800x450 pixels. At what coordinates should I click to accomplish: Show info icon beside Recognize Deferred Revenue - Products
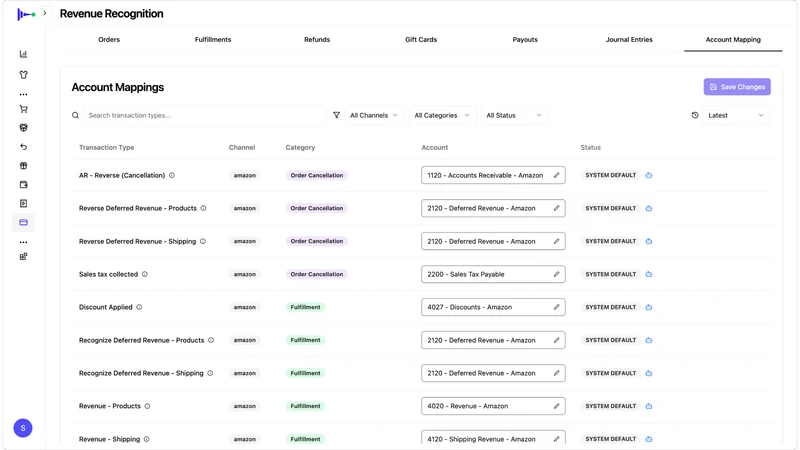tap(211, 340)
